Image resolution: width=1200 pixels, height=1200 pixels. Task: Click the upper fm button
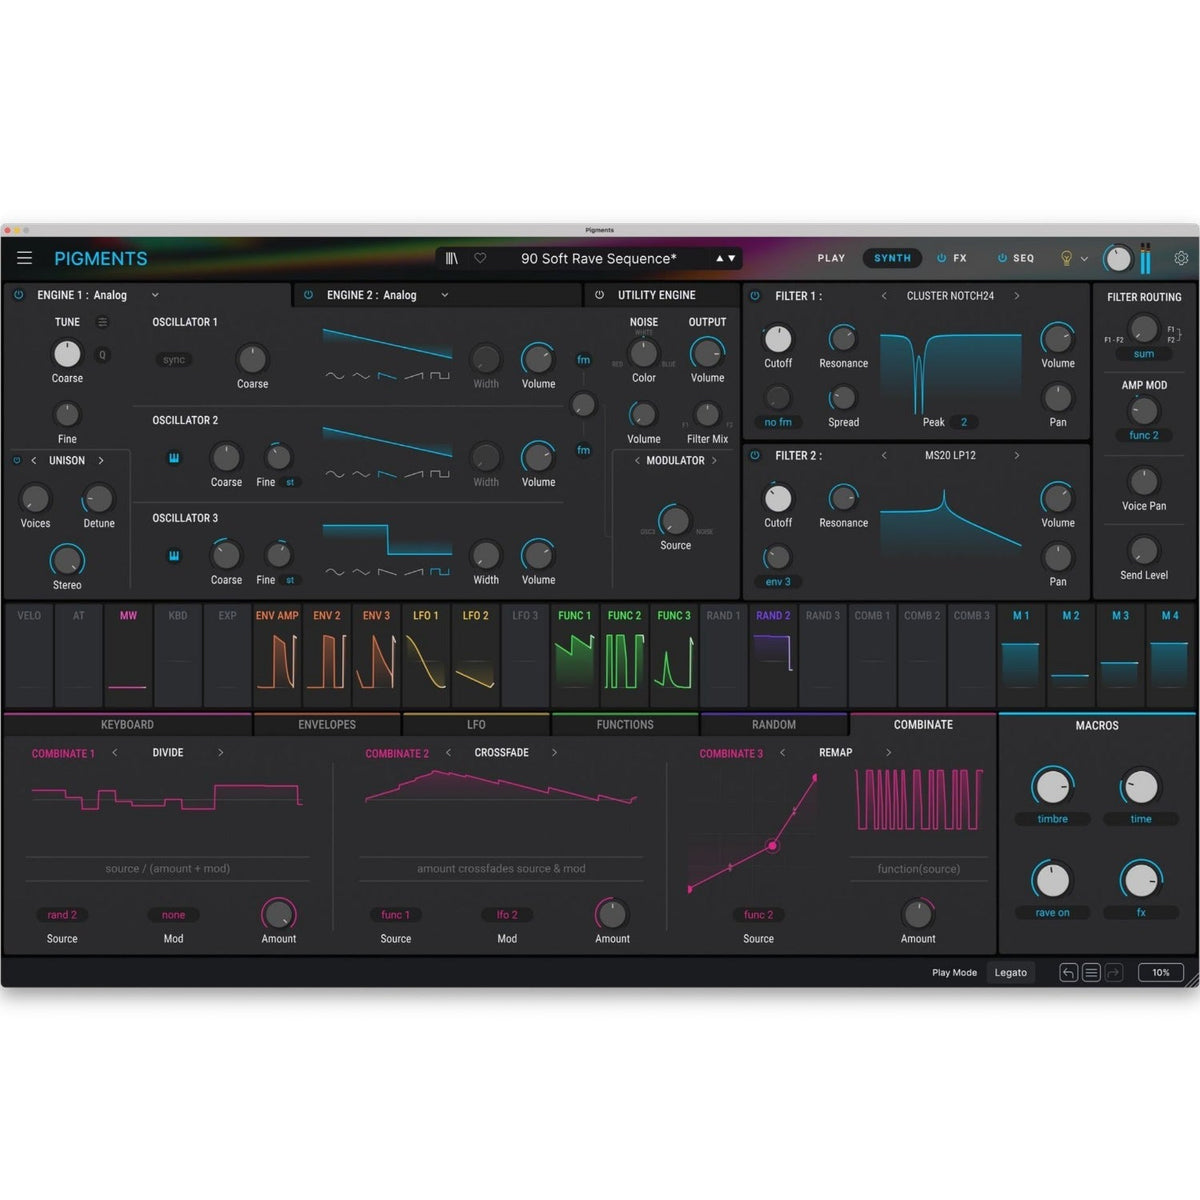click(x=583, y=360)
